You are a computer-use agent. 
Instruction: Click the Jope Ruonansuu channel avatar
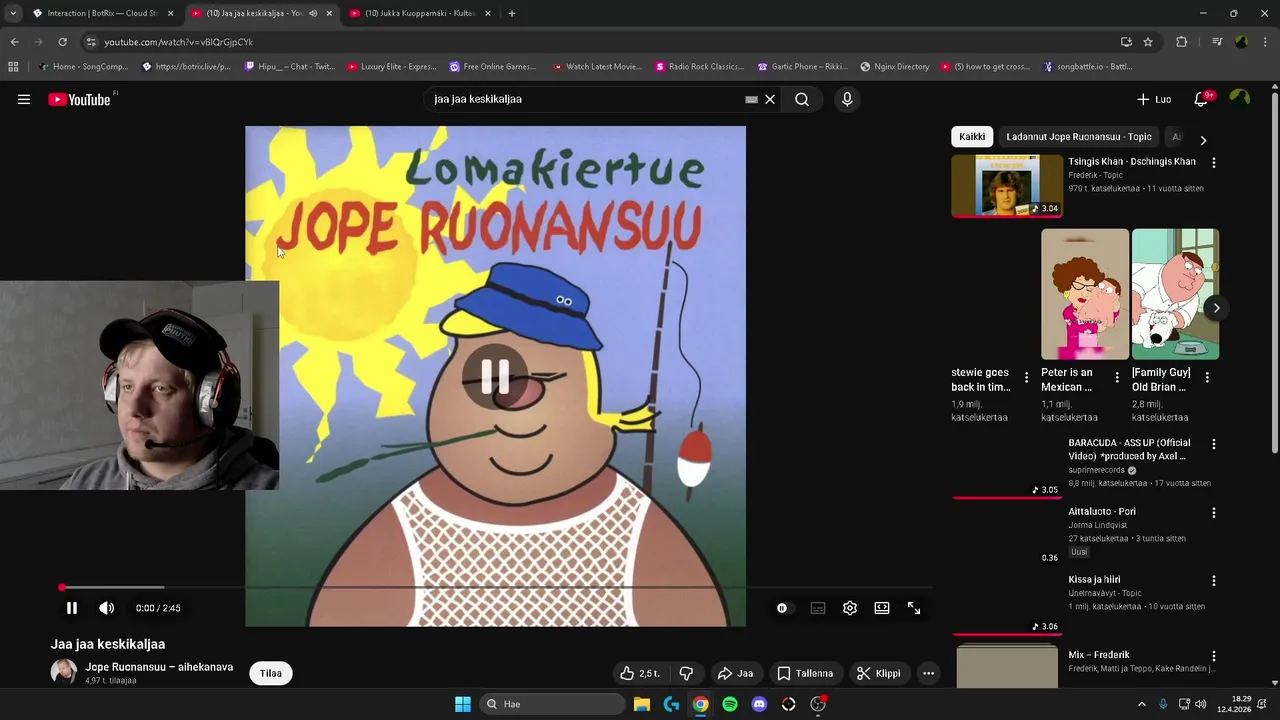[64, 672]
